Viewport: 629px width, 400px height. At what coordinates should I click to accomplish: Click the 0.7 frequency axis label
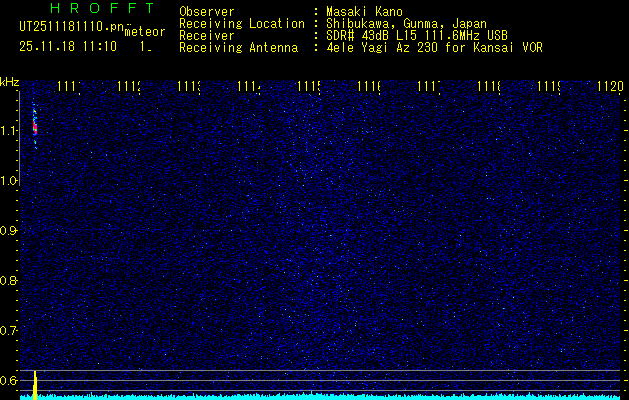(x=9, y=331)
